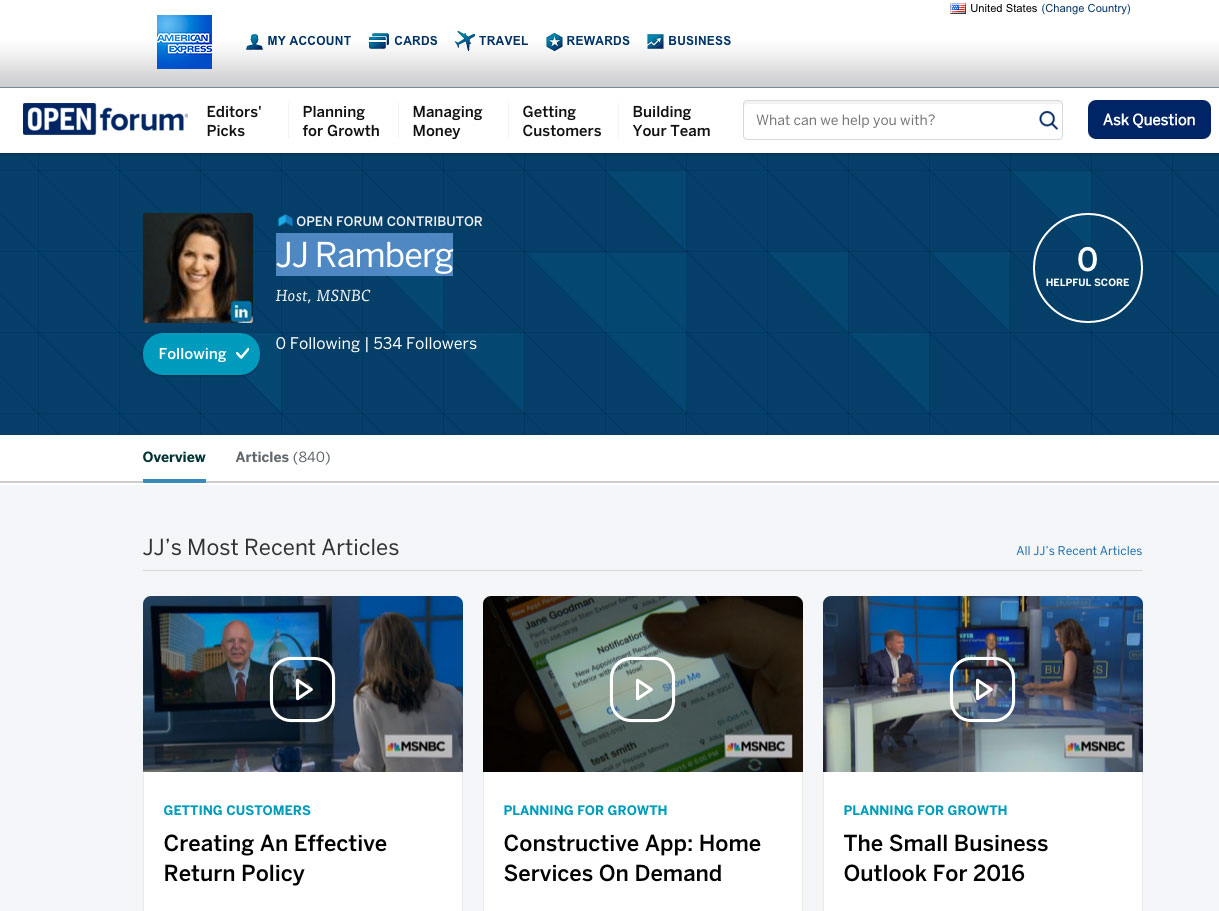Click the American Express logo

coord(184,42)
